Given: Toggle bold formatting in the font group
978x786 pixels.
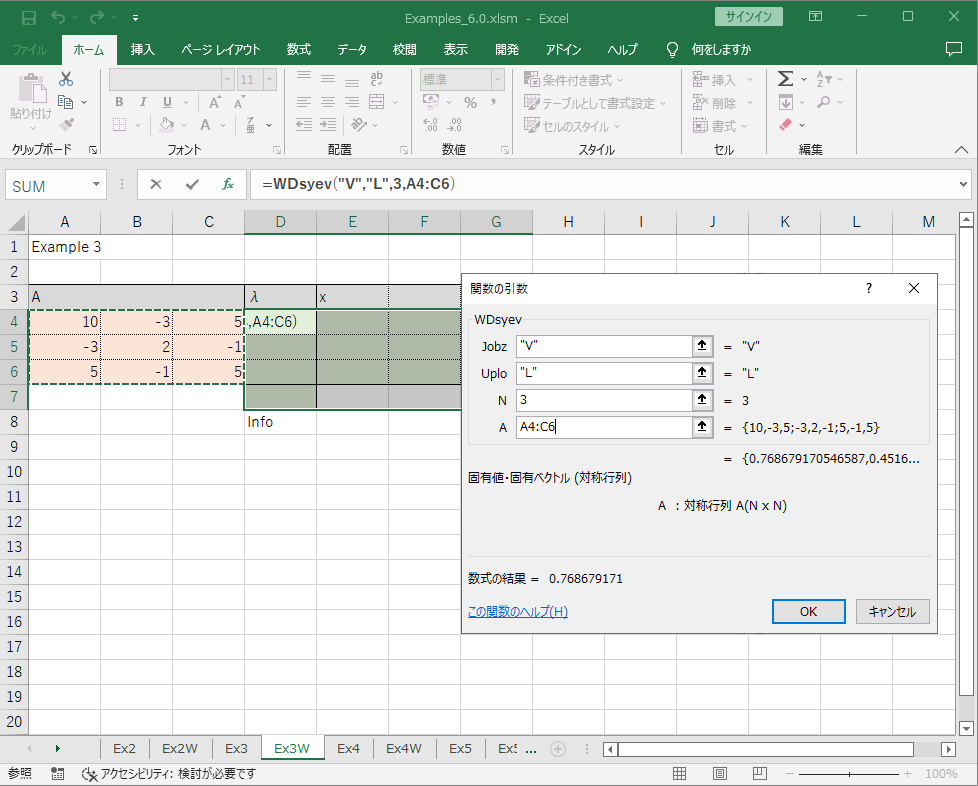Looking at the screenshot, I should (118, 102).
